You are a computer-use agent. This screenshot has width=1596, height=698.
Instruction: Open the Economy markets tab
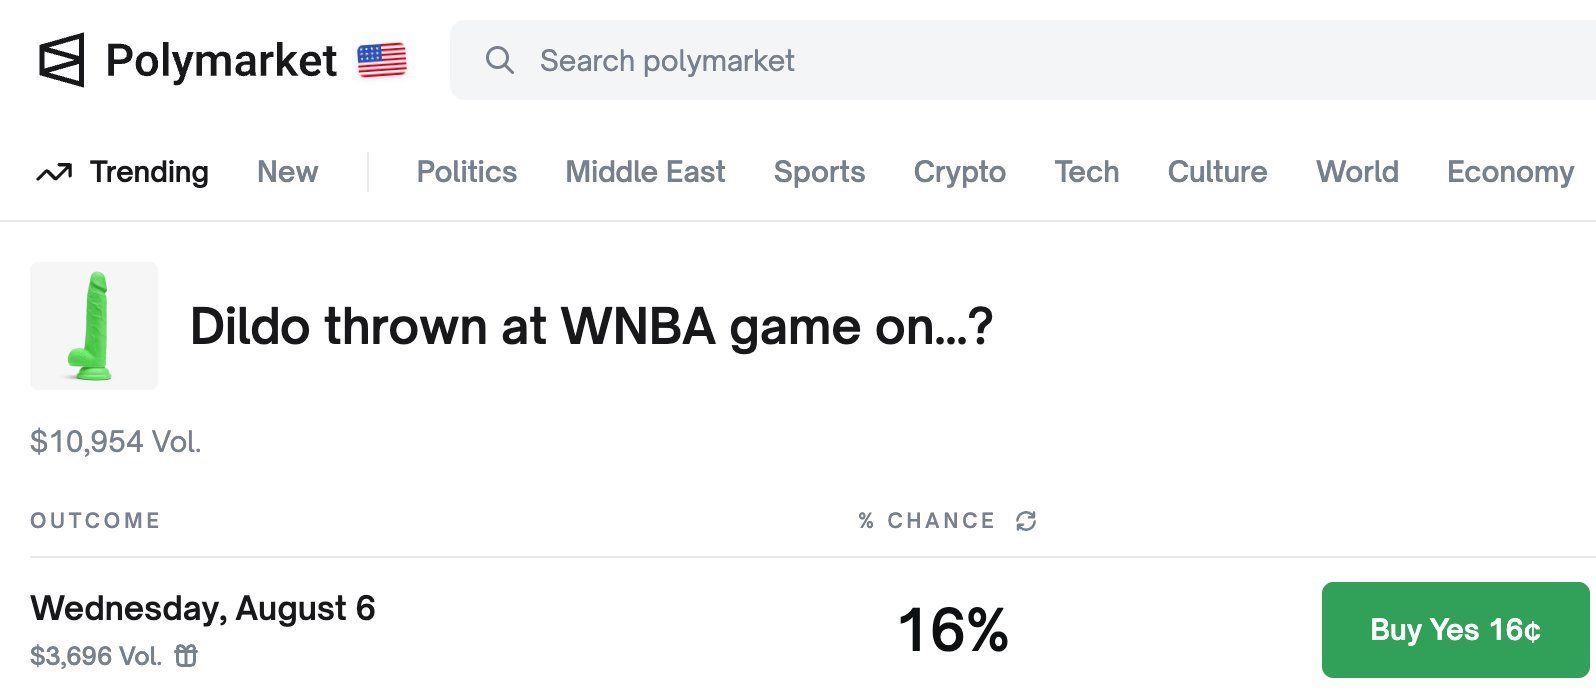1510,171
